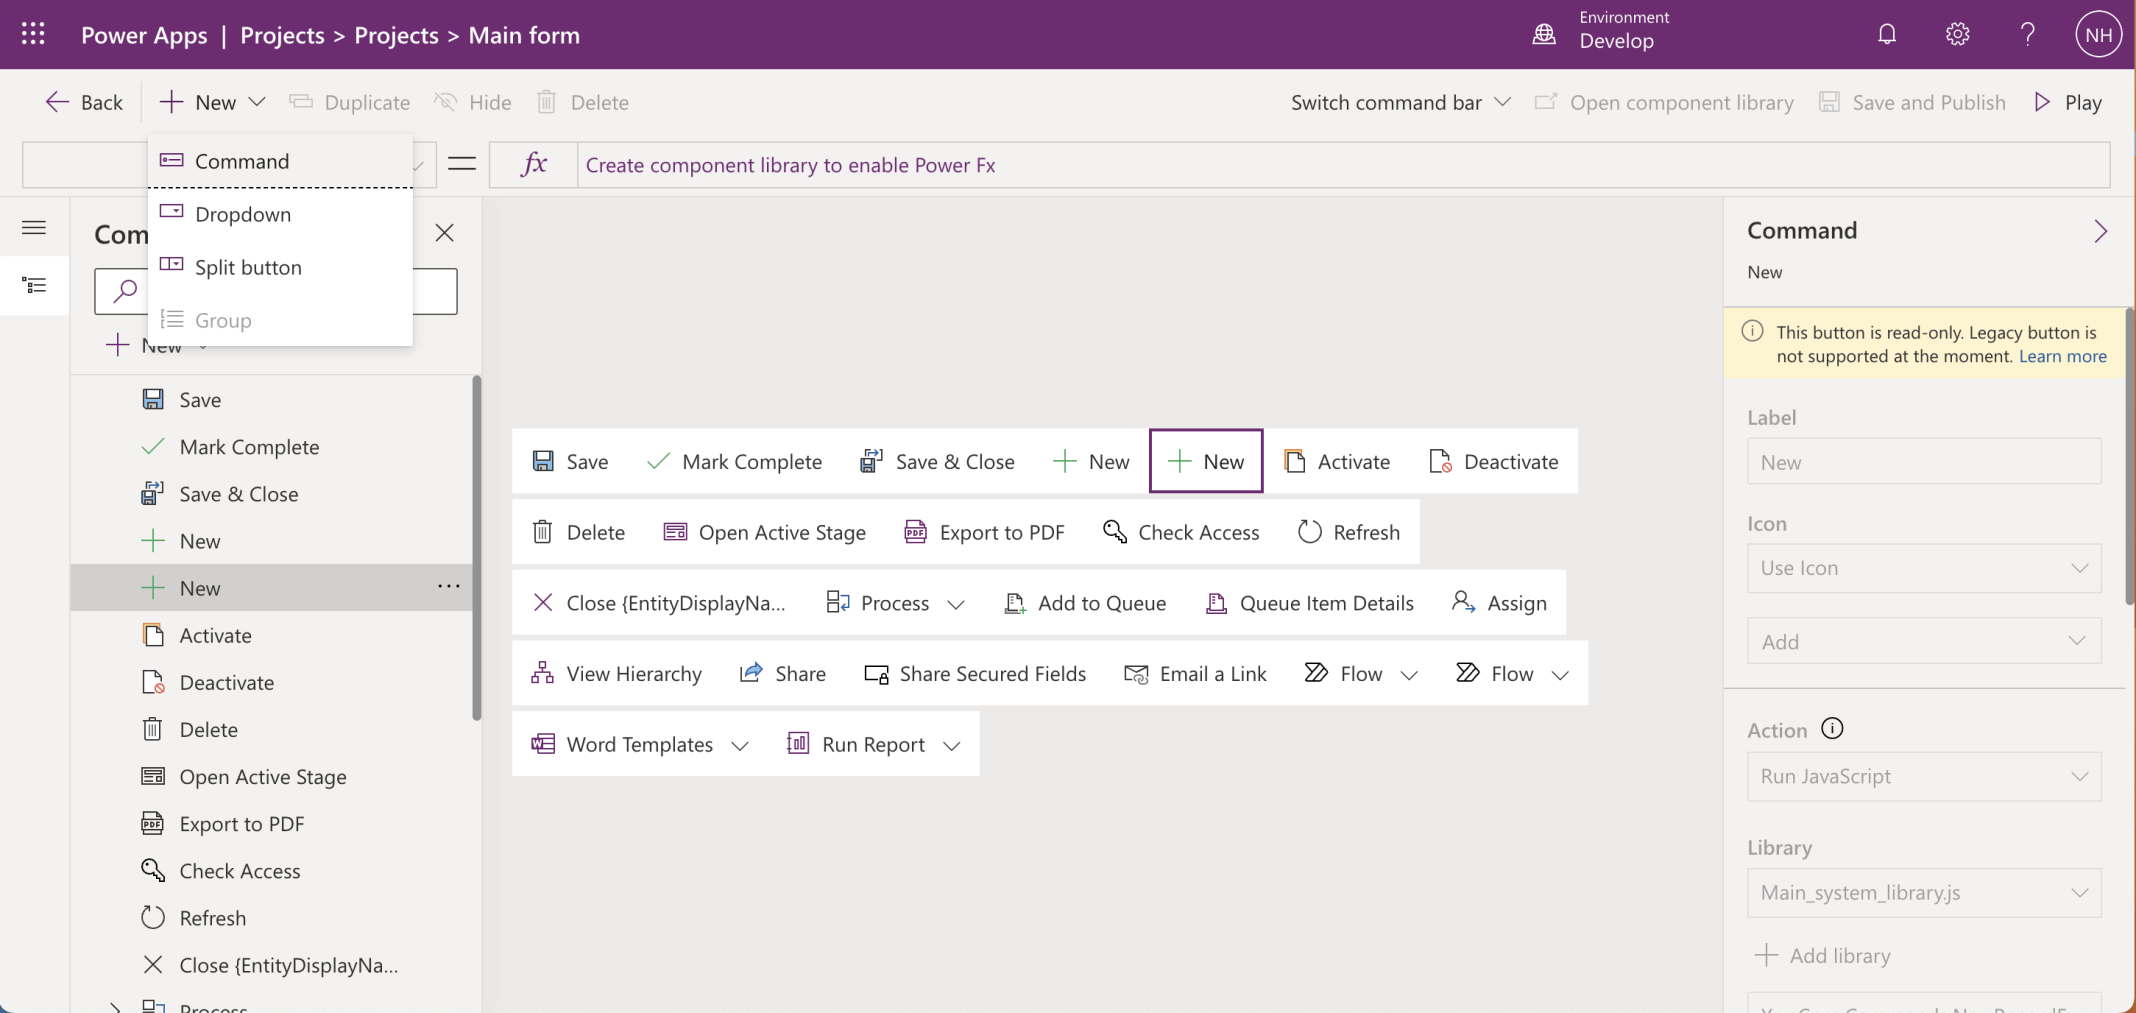The width and height of the screenshot is (2136, 1013).
Task: Open the Learn more link
Action: (2062, 356)
